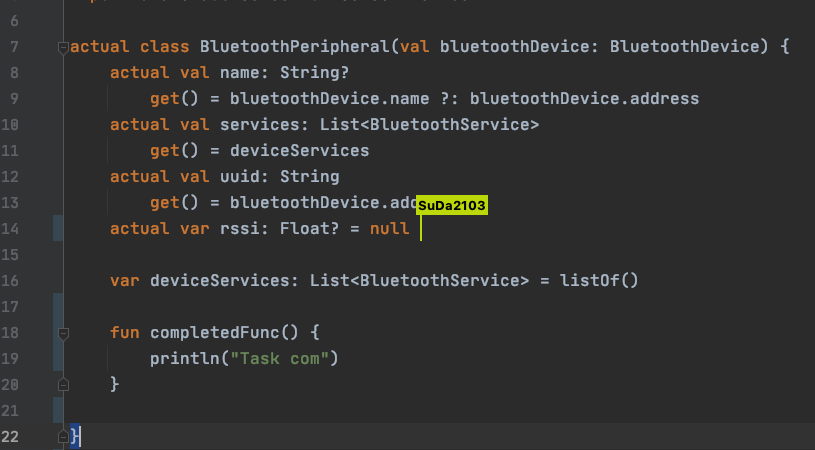The height and width of the screenshot is (450, 815).
Task: Click the change marker beside line 18
Action: pyautogui.click(x=58, y=332)
